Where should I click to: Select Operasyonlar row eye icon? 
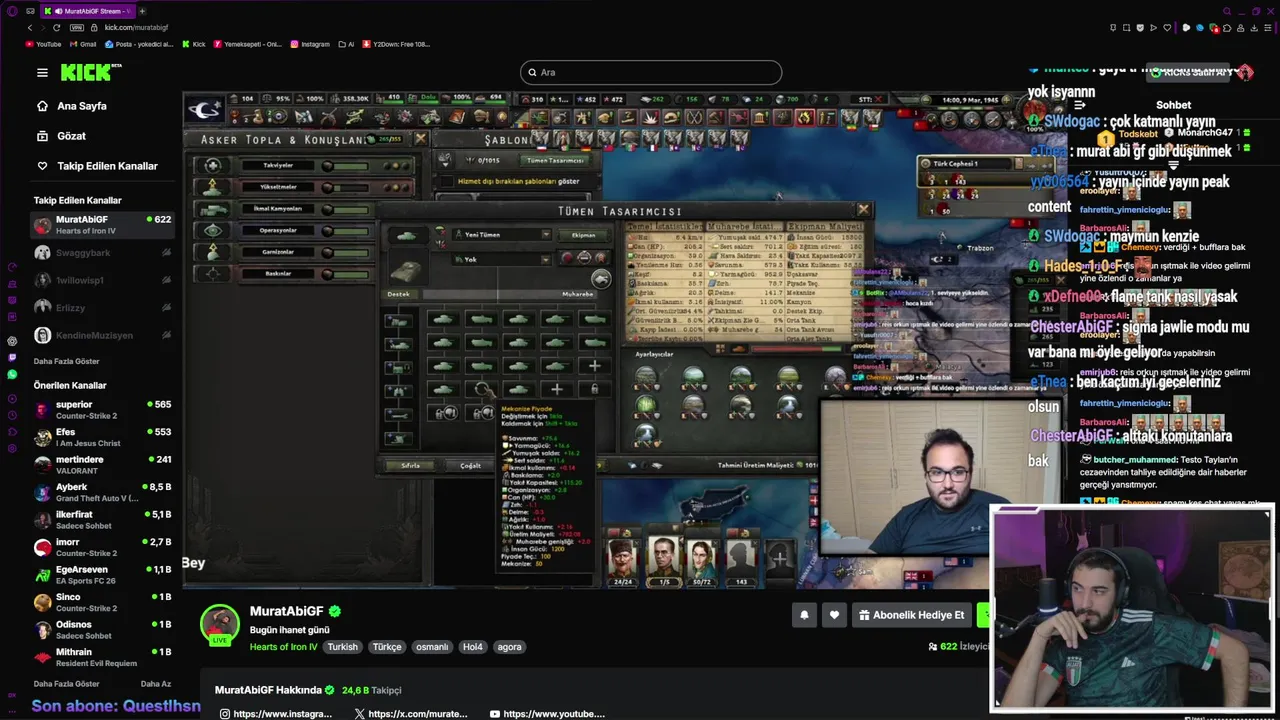[x=212, y=230]
